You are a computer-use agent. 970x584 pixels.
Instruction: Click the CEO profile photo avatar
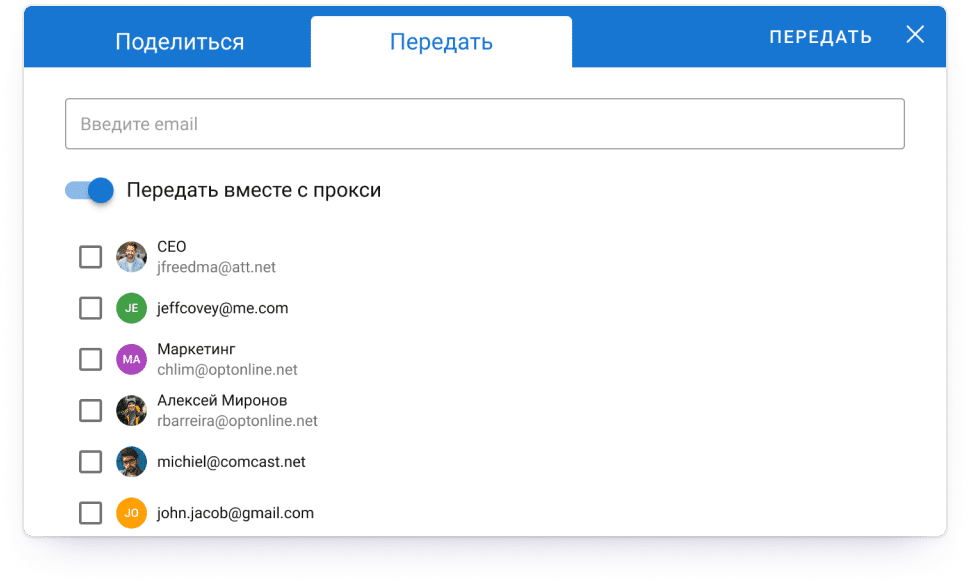click(131, 257)
